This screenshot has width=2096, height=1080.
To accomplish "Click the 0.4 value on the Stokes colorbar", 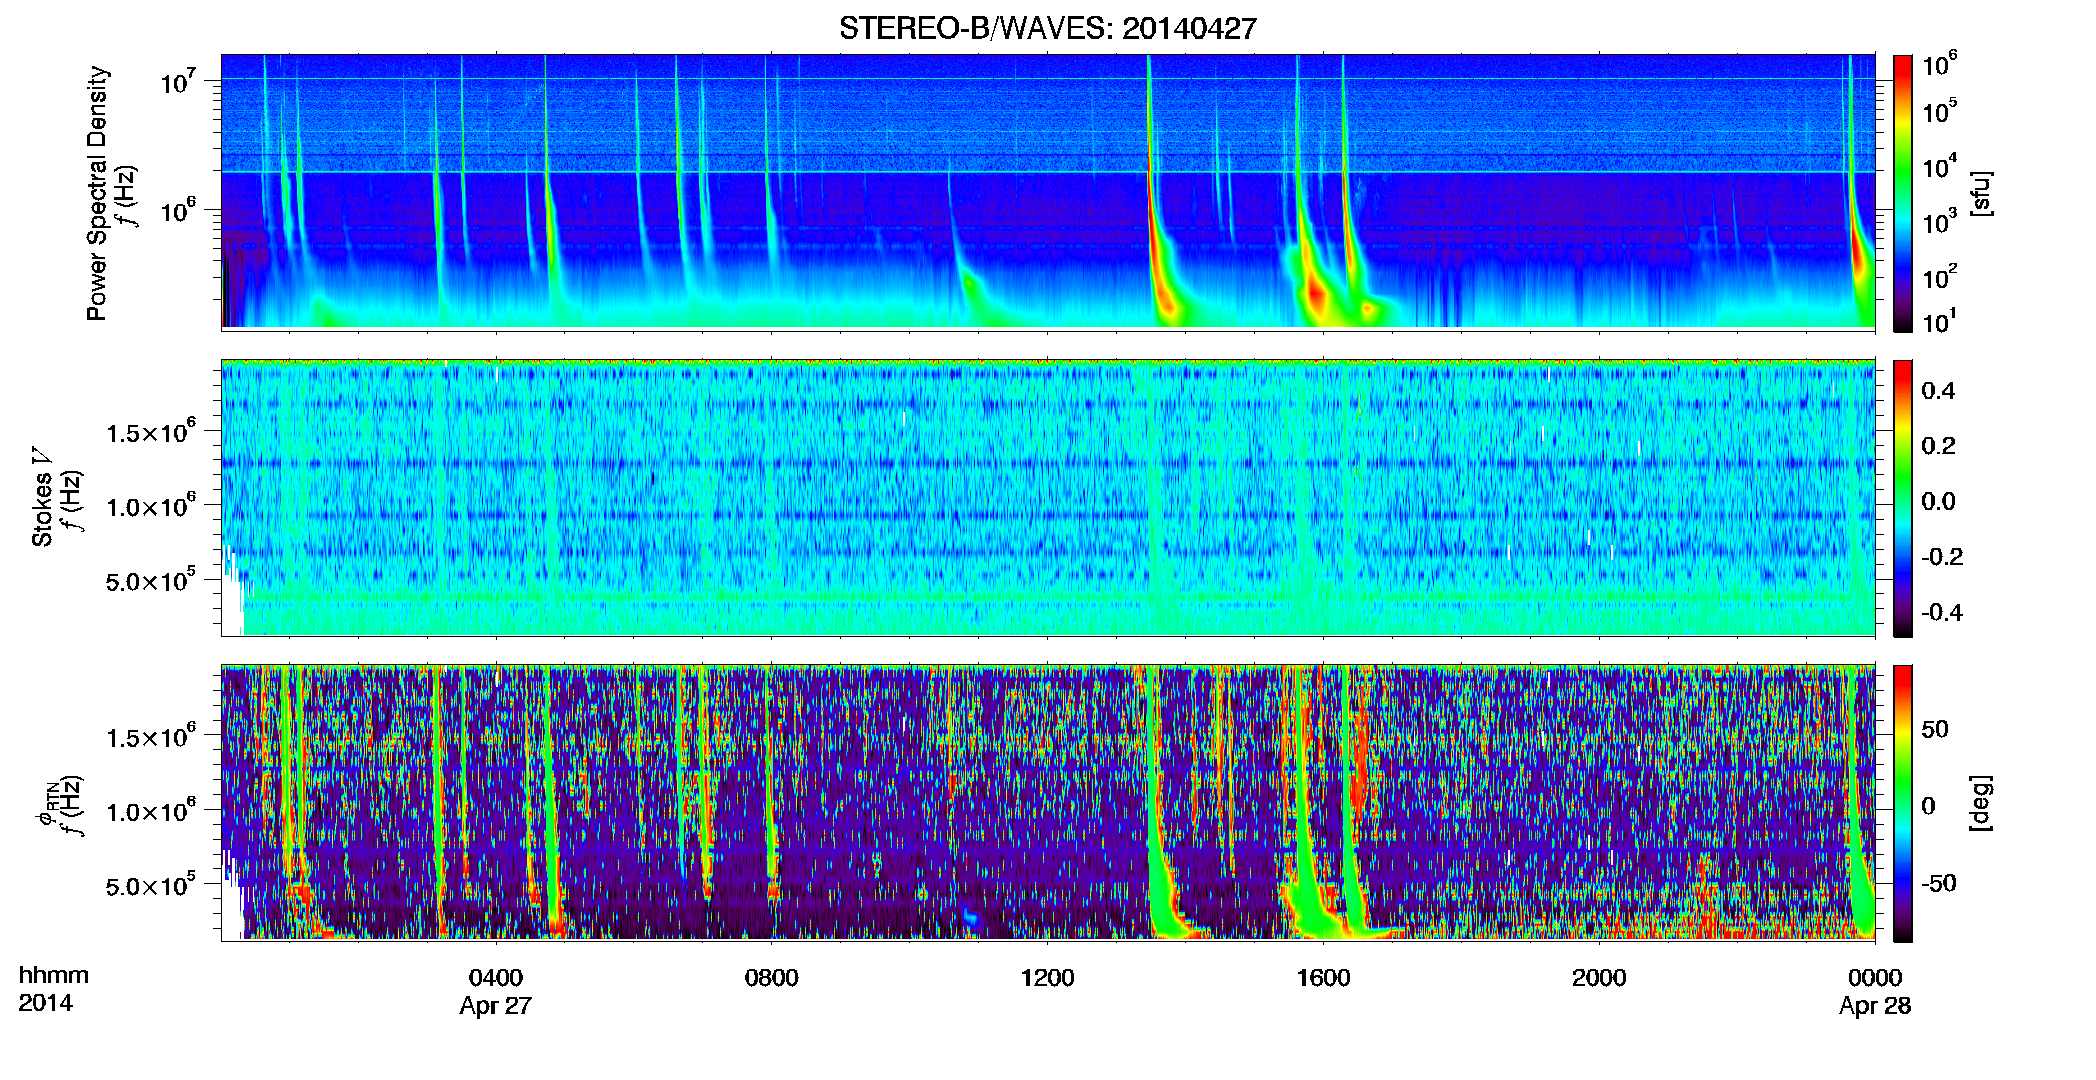I will [1938, 391].
